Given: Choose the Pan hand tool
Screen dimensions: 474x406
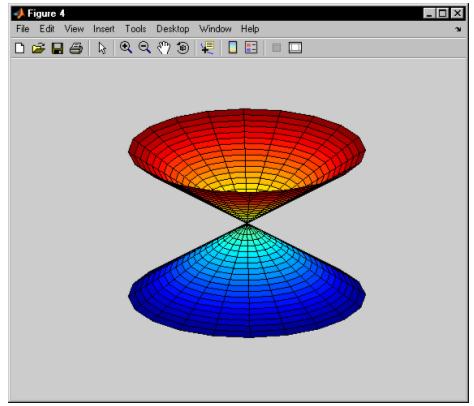Looking at the screenshot, I should click(164, 48).
